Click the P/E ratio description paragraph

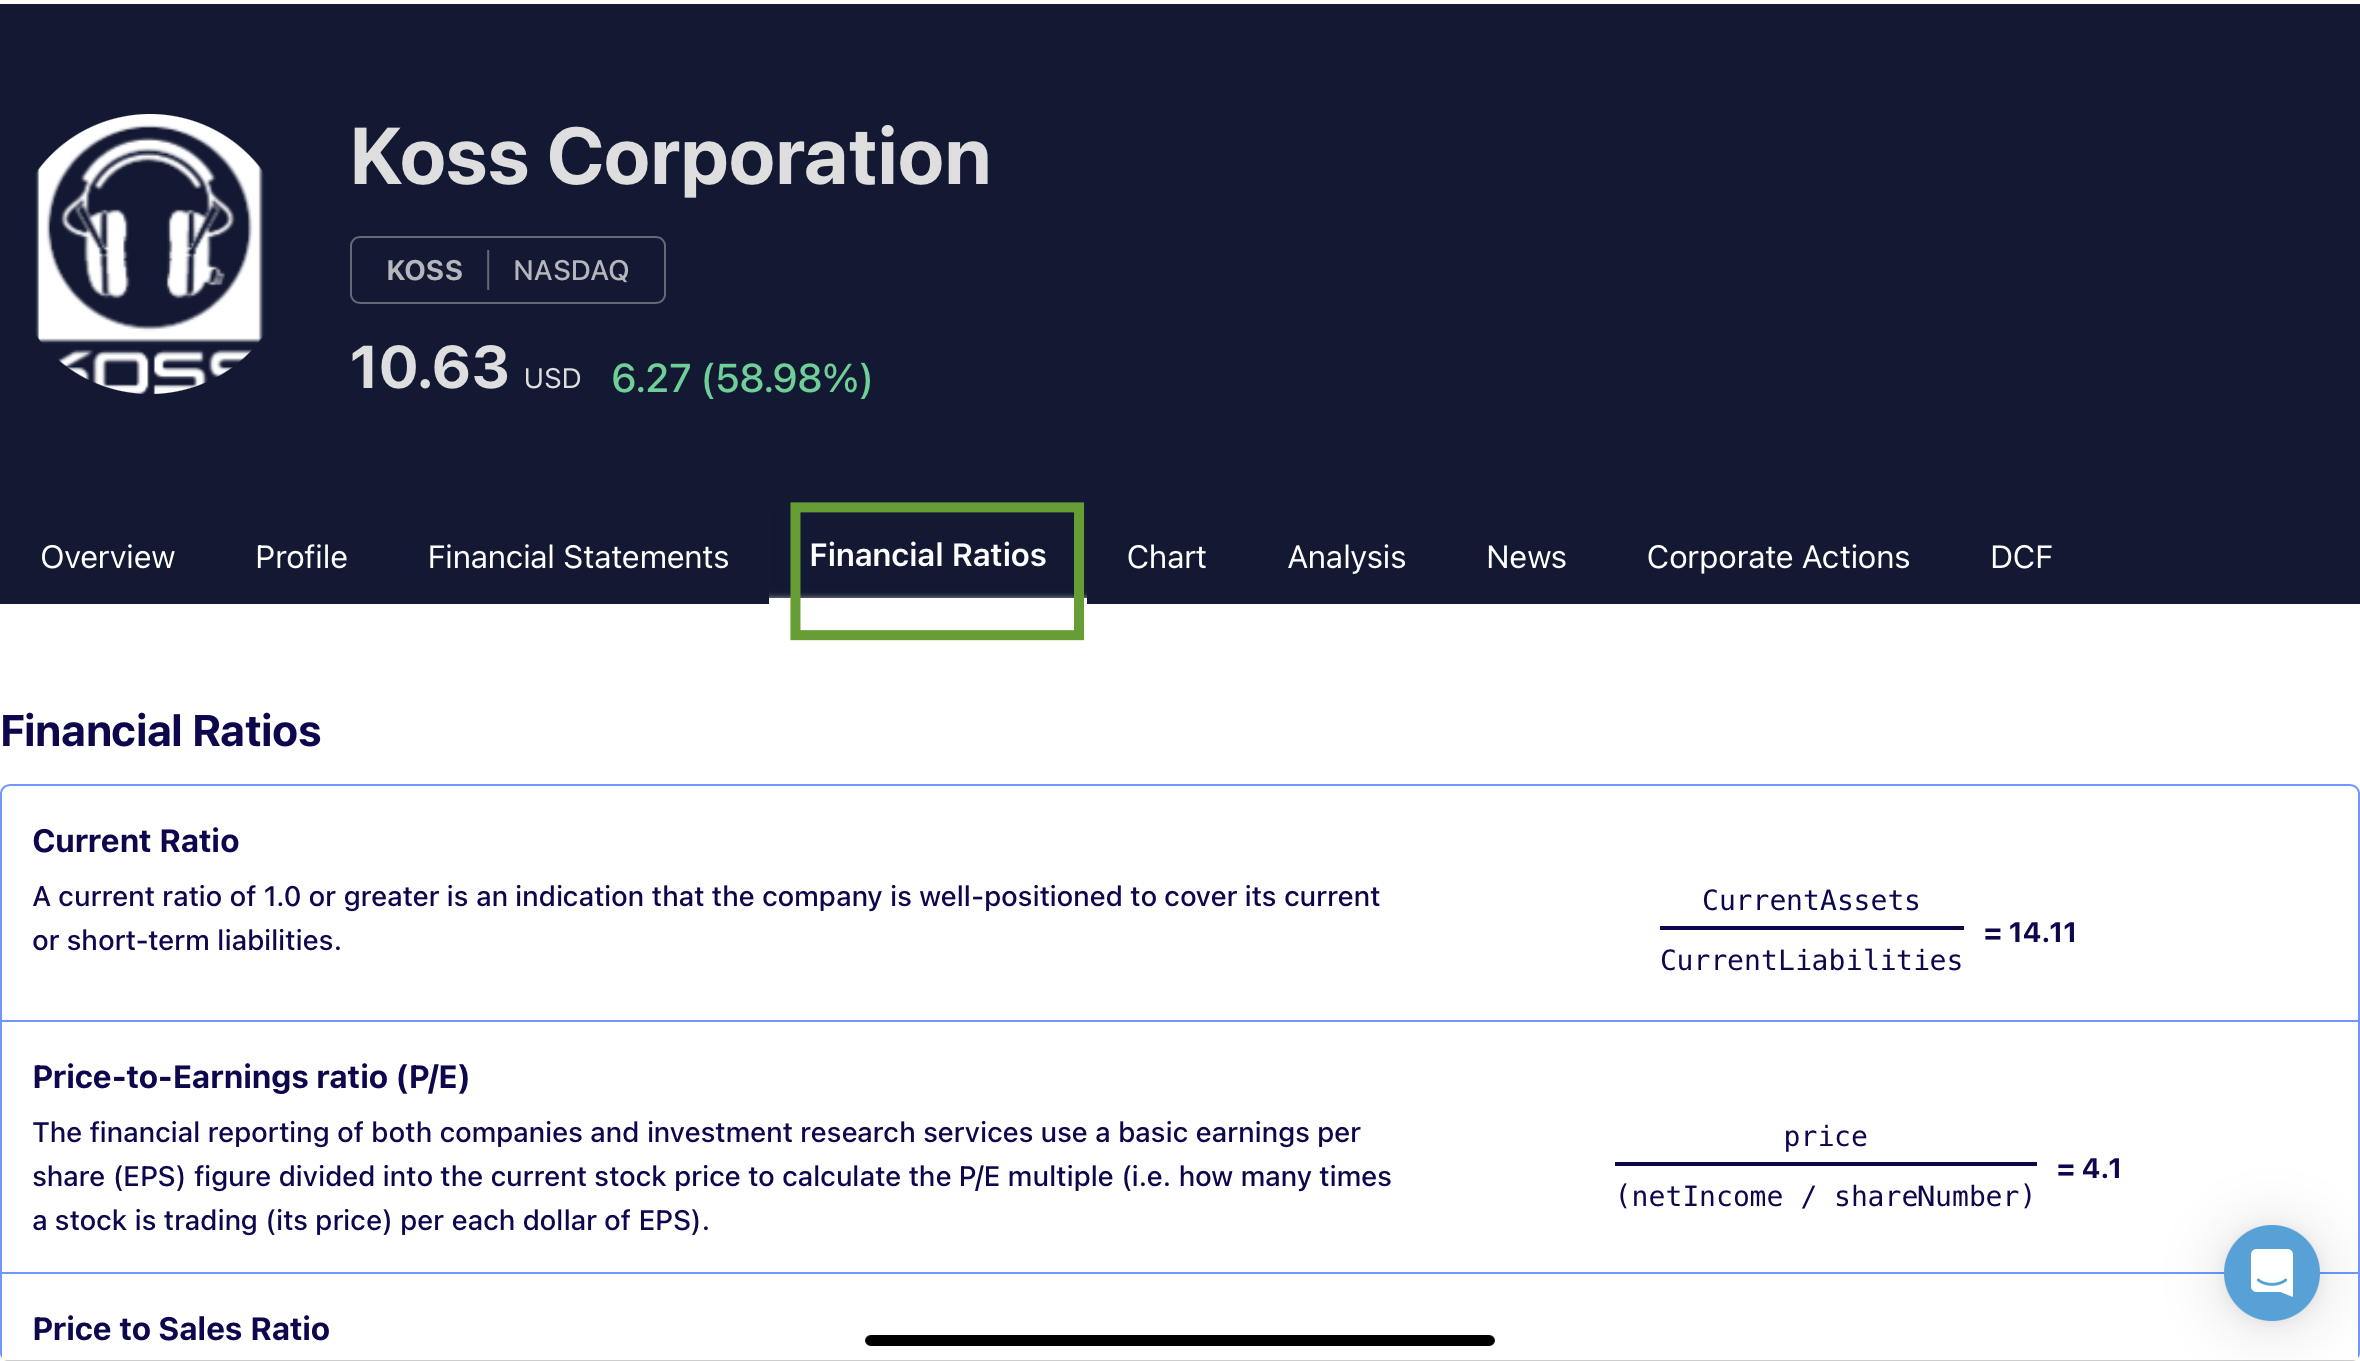712,1176
